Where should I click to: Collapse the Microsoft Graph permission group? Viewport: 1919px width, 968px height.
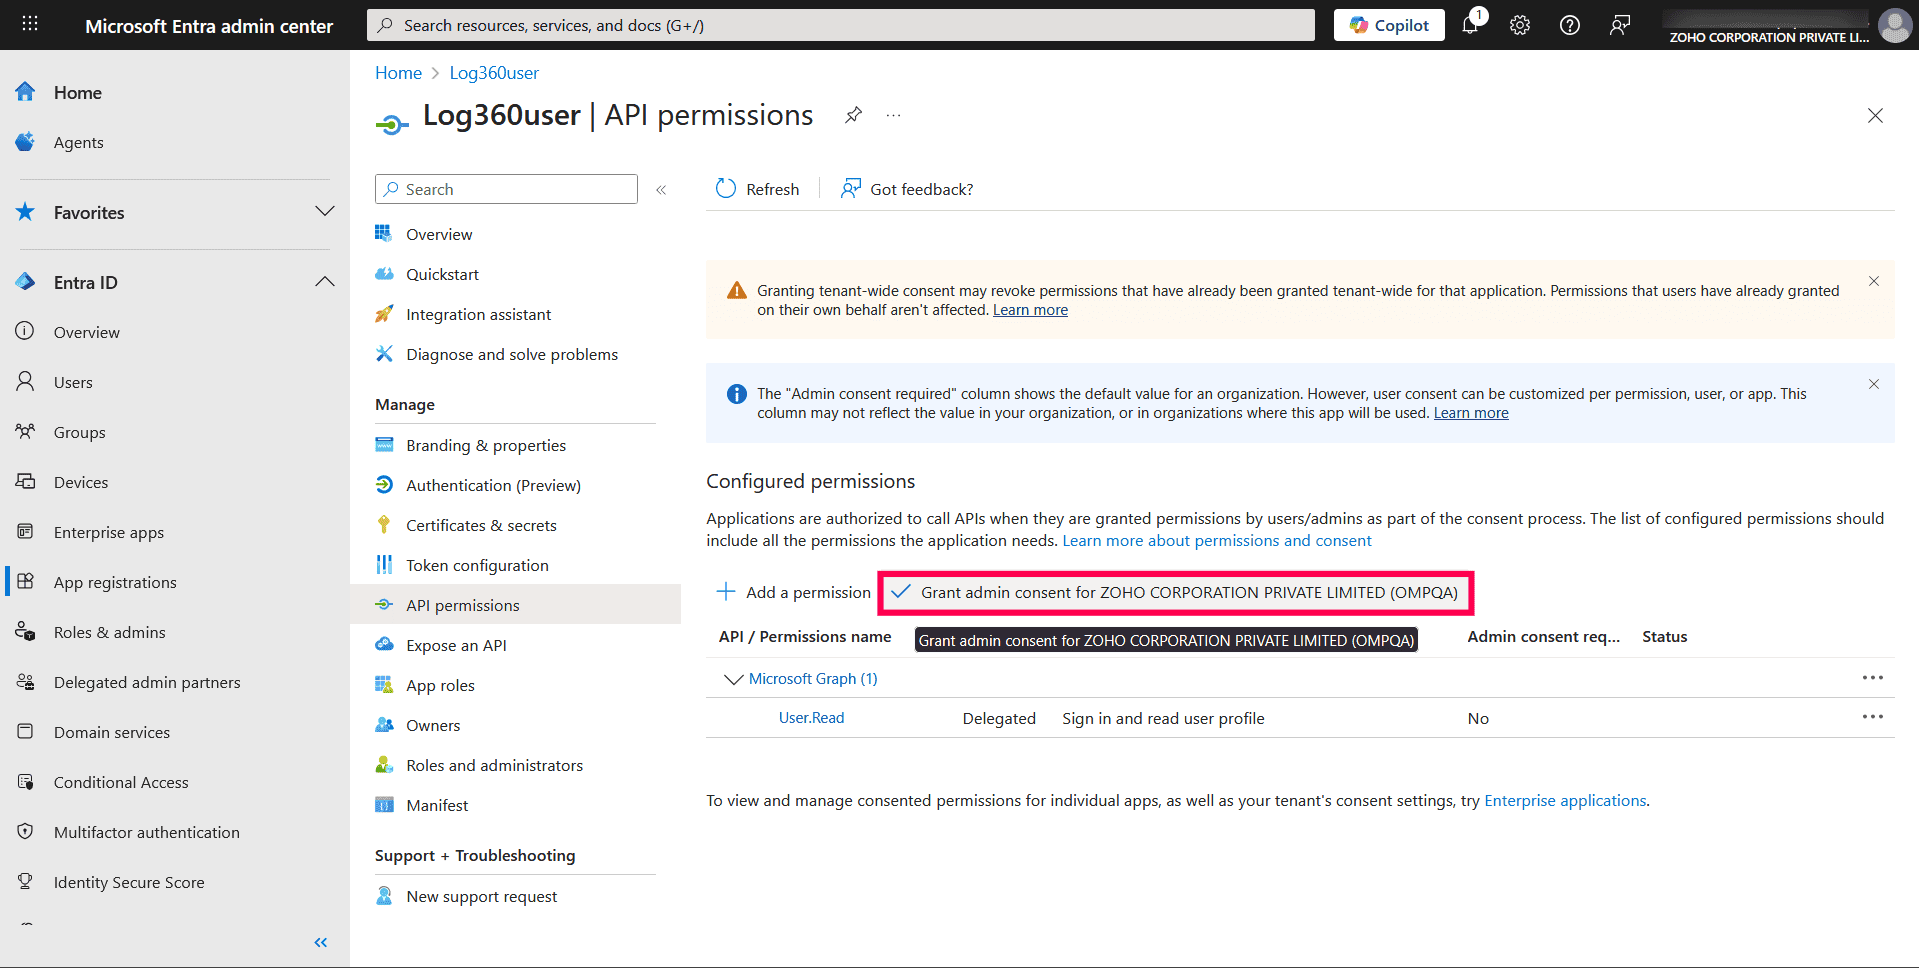[x=733, y=678]
